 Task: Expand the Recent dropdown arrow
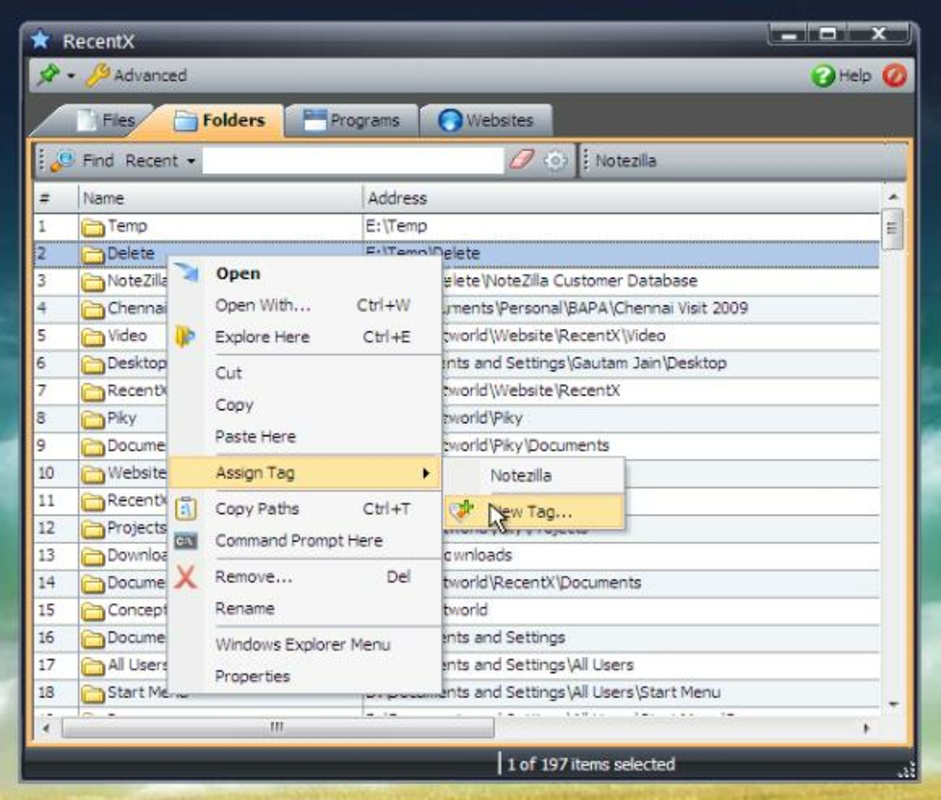[x=191, y=161]
